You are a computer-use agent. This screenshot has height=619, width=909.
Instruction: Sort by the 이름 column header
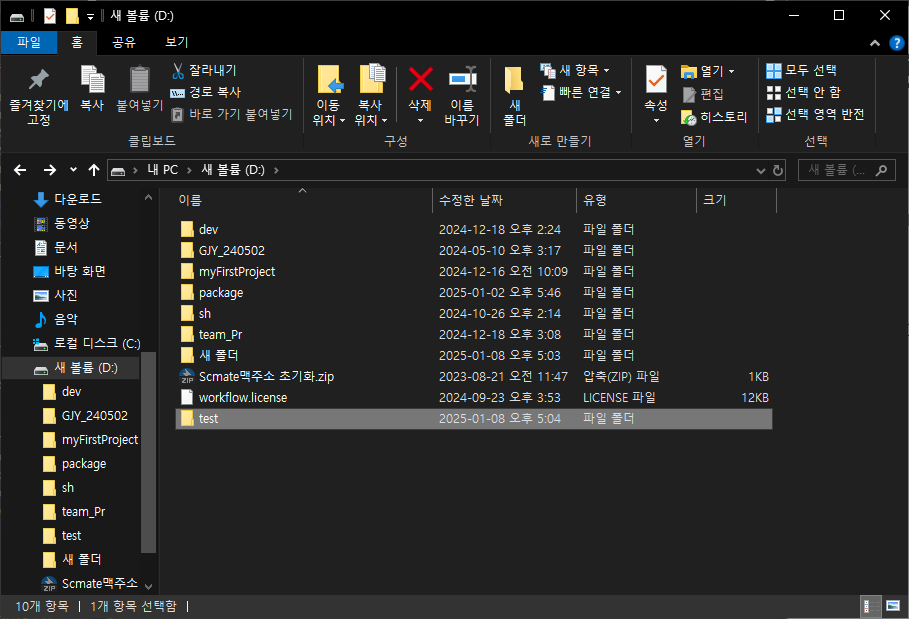point(302,201)
